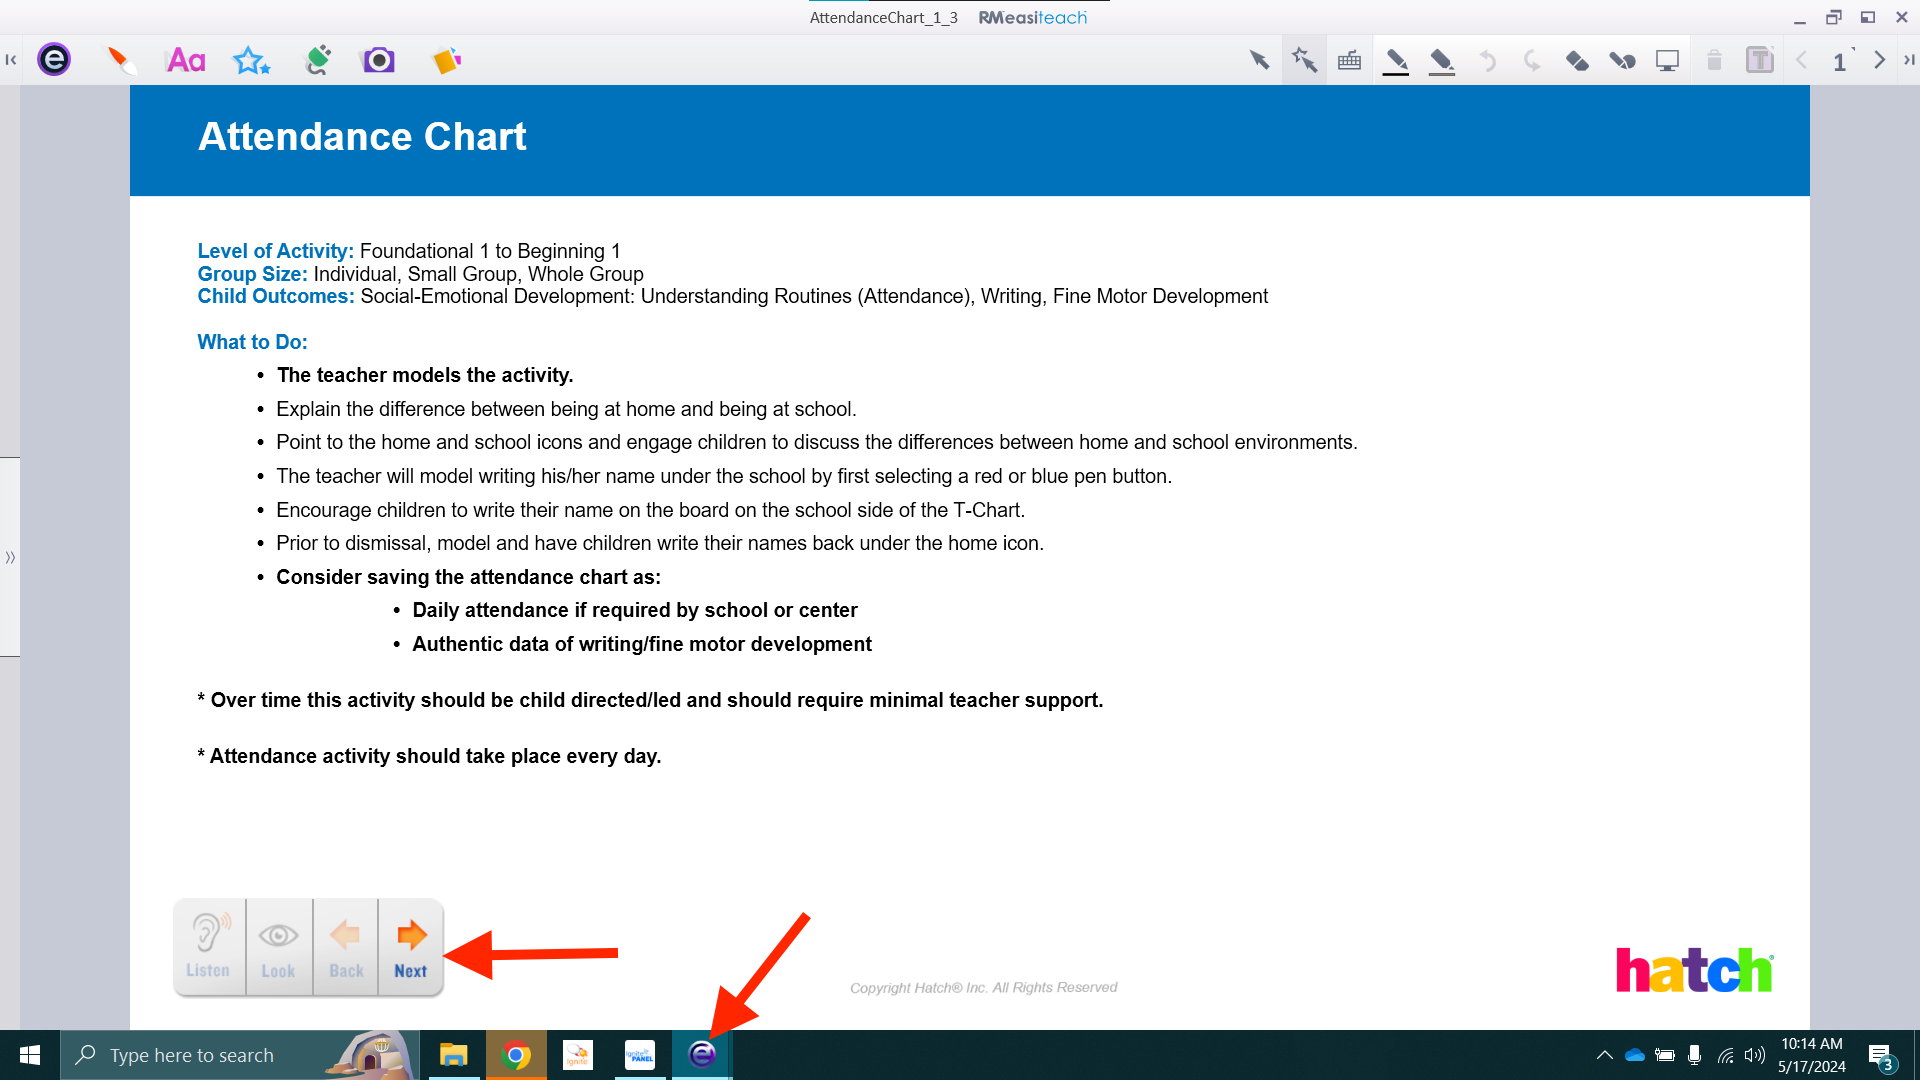The image size is (1920, 1080).
Task: Select the highlighter tool with gray underline
Action: pos(1441,62)
